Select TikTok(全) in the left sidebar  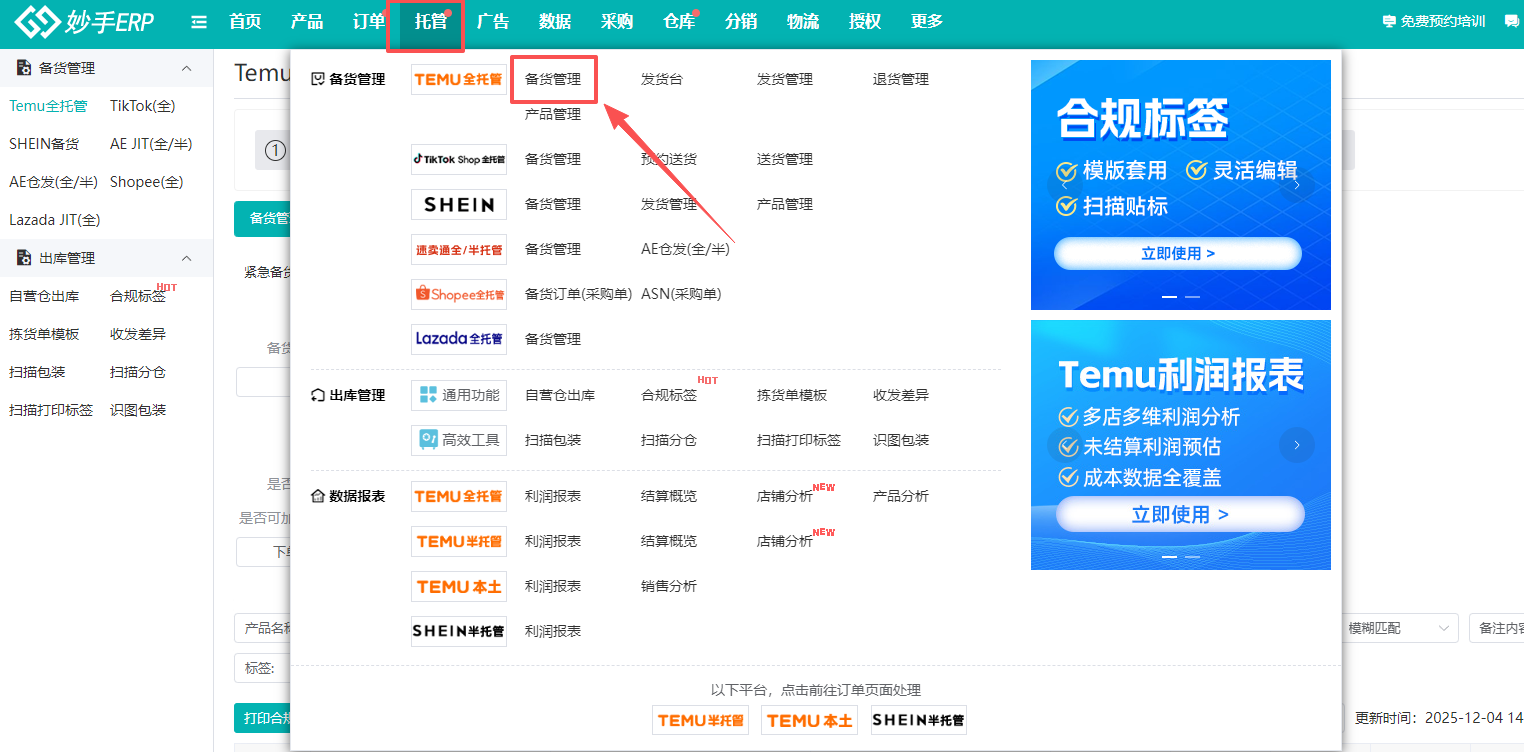(x=143, y=106)
